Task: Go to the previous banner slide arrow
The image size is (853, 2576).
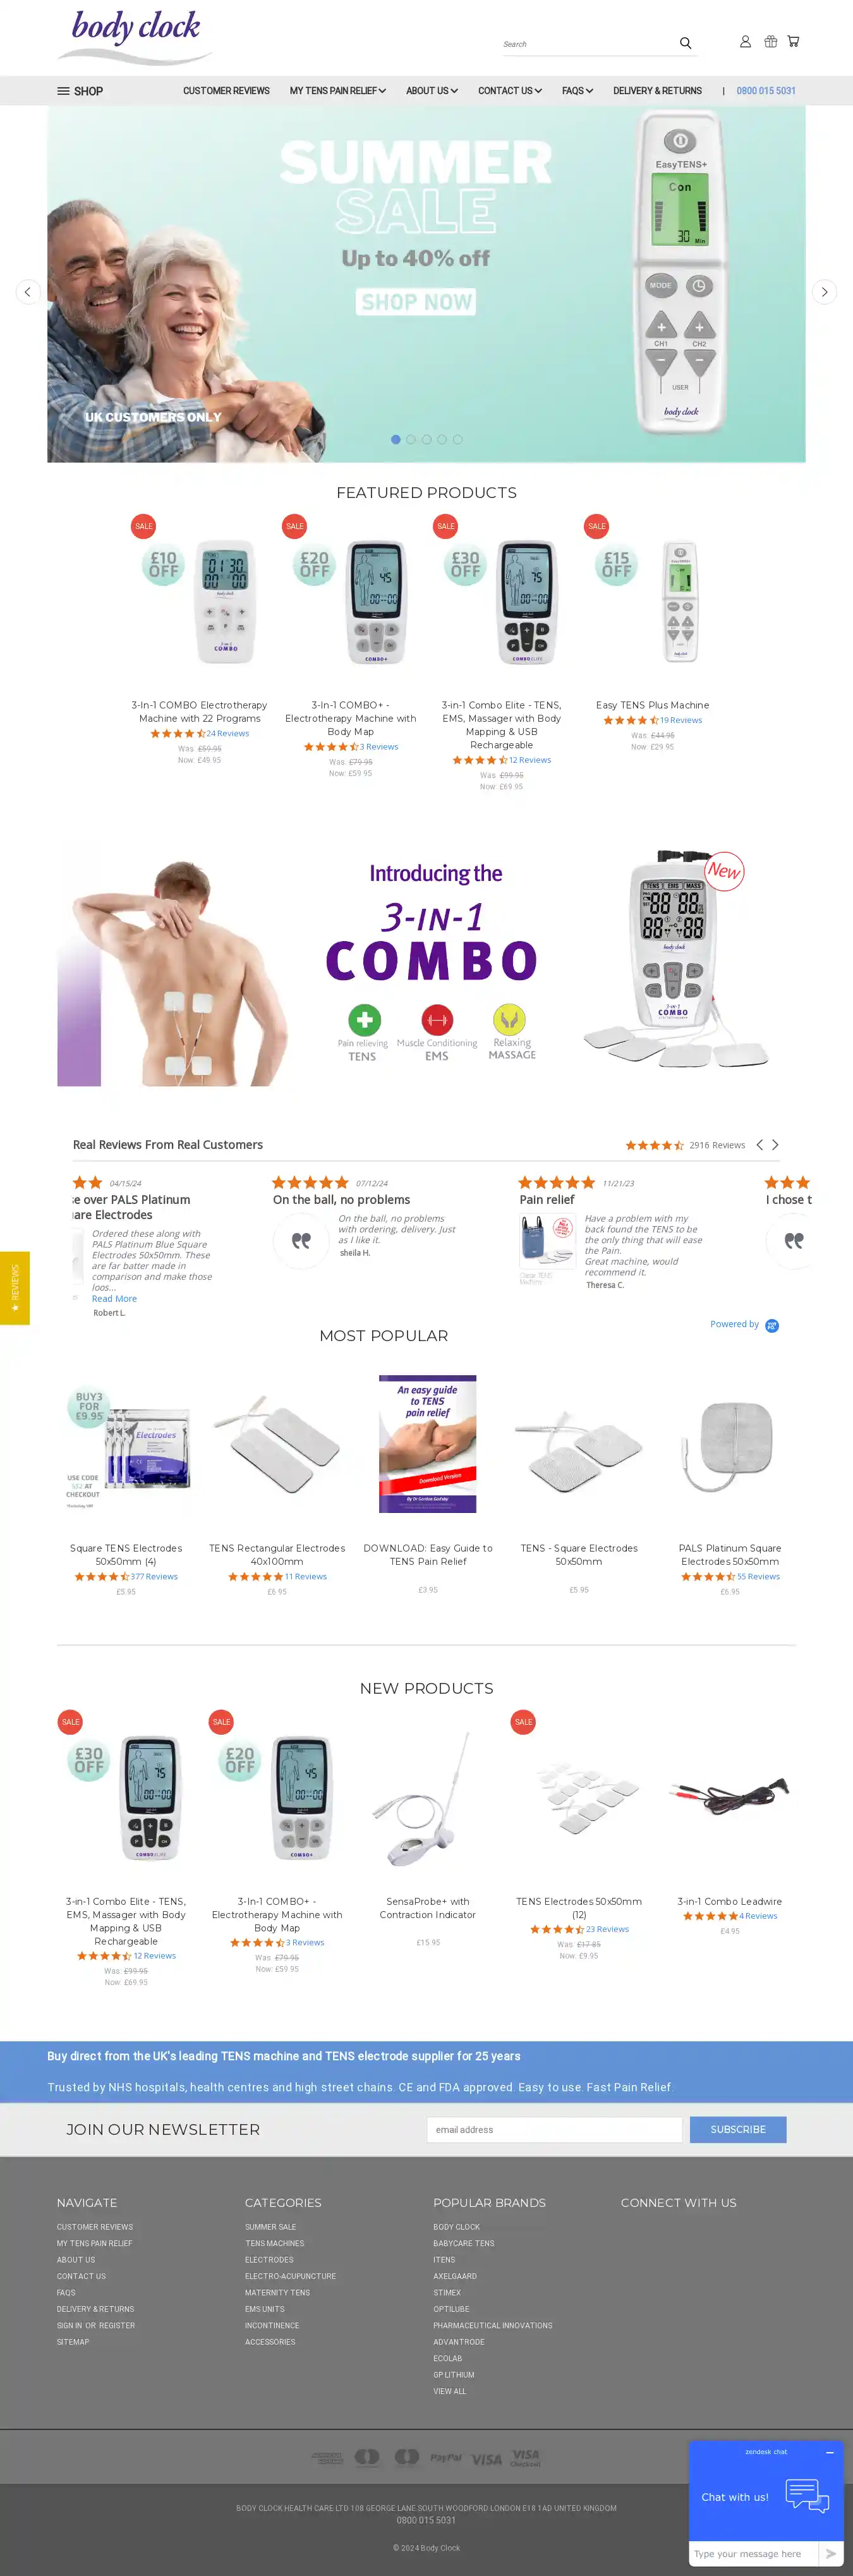Action: [x=28, y=292]
